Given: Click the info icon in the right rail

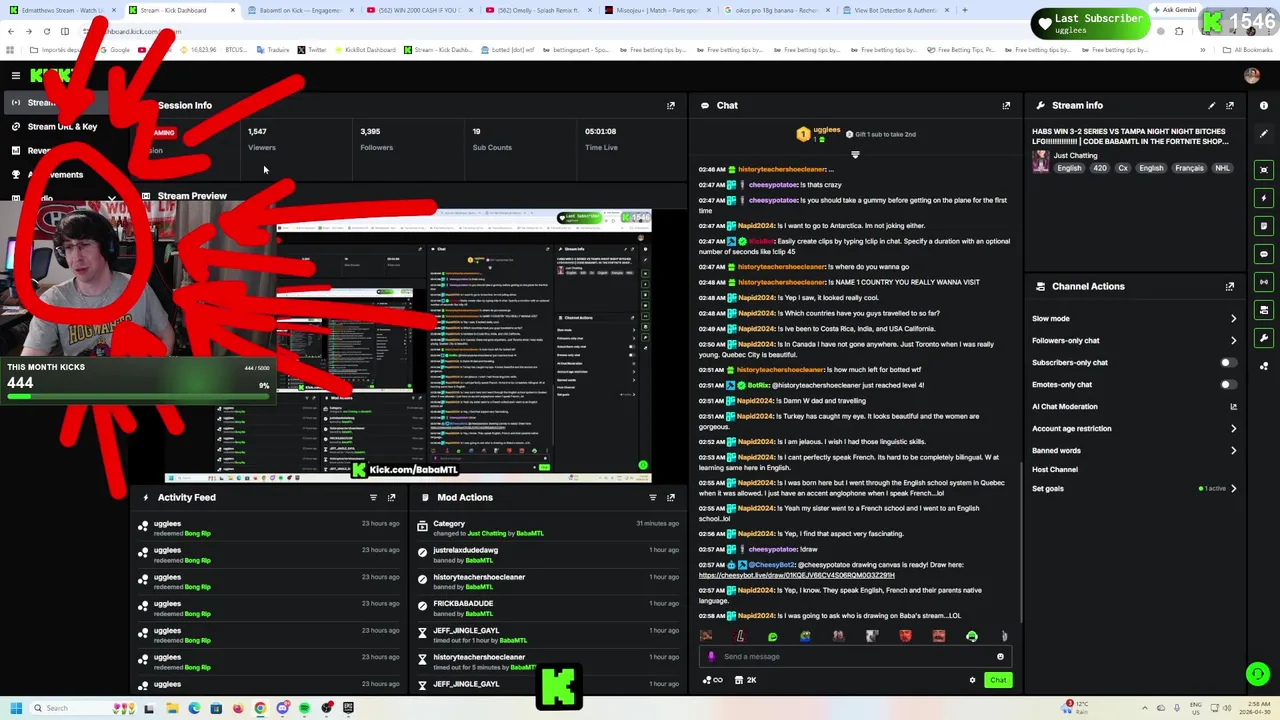Looking at the screenshot, I should [x=1264, y=105].
